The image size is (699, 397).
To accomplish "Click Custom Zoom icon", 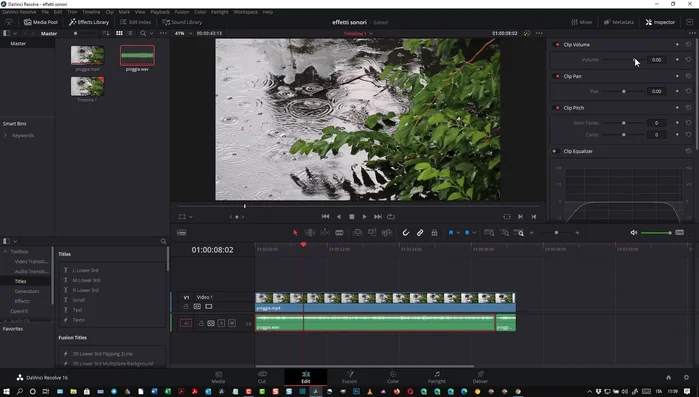I will tap(519, 233).
